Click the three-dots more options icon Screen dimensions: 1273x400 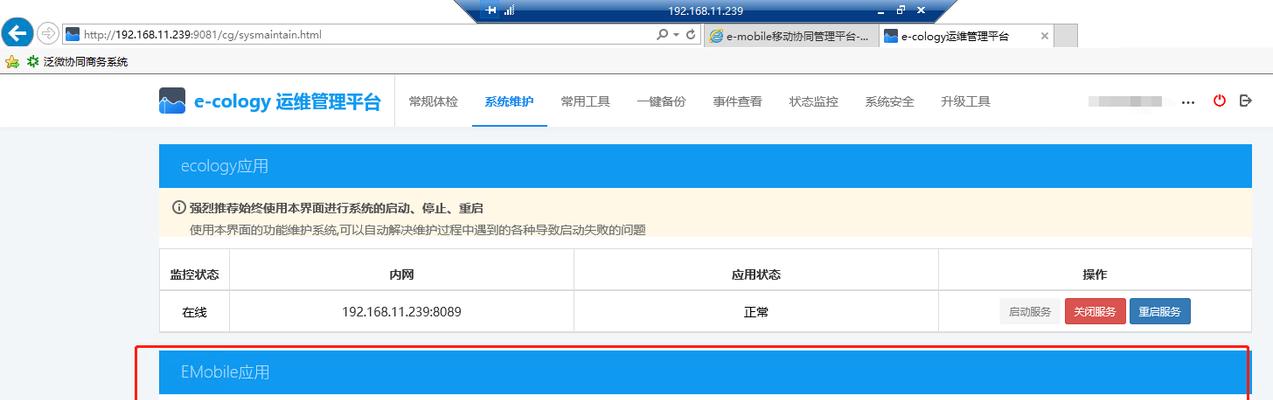(1188, 102)
